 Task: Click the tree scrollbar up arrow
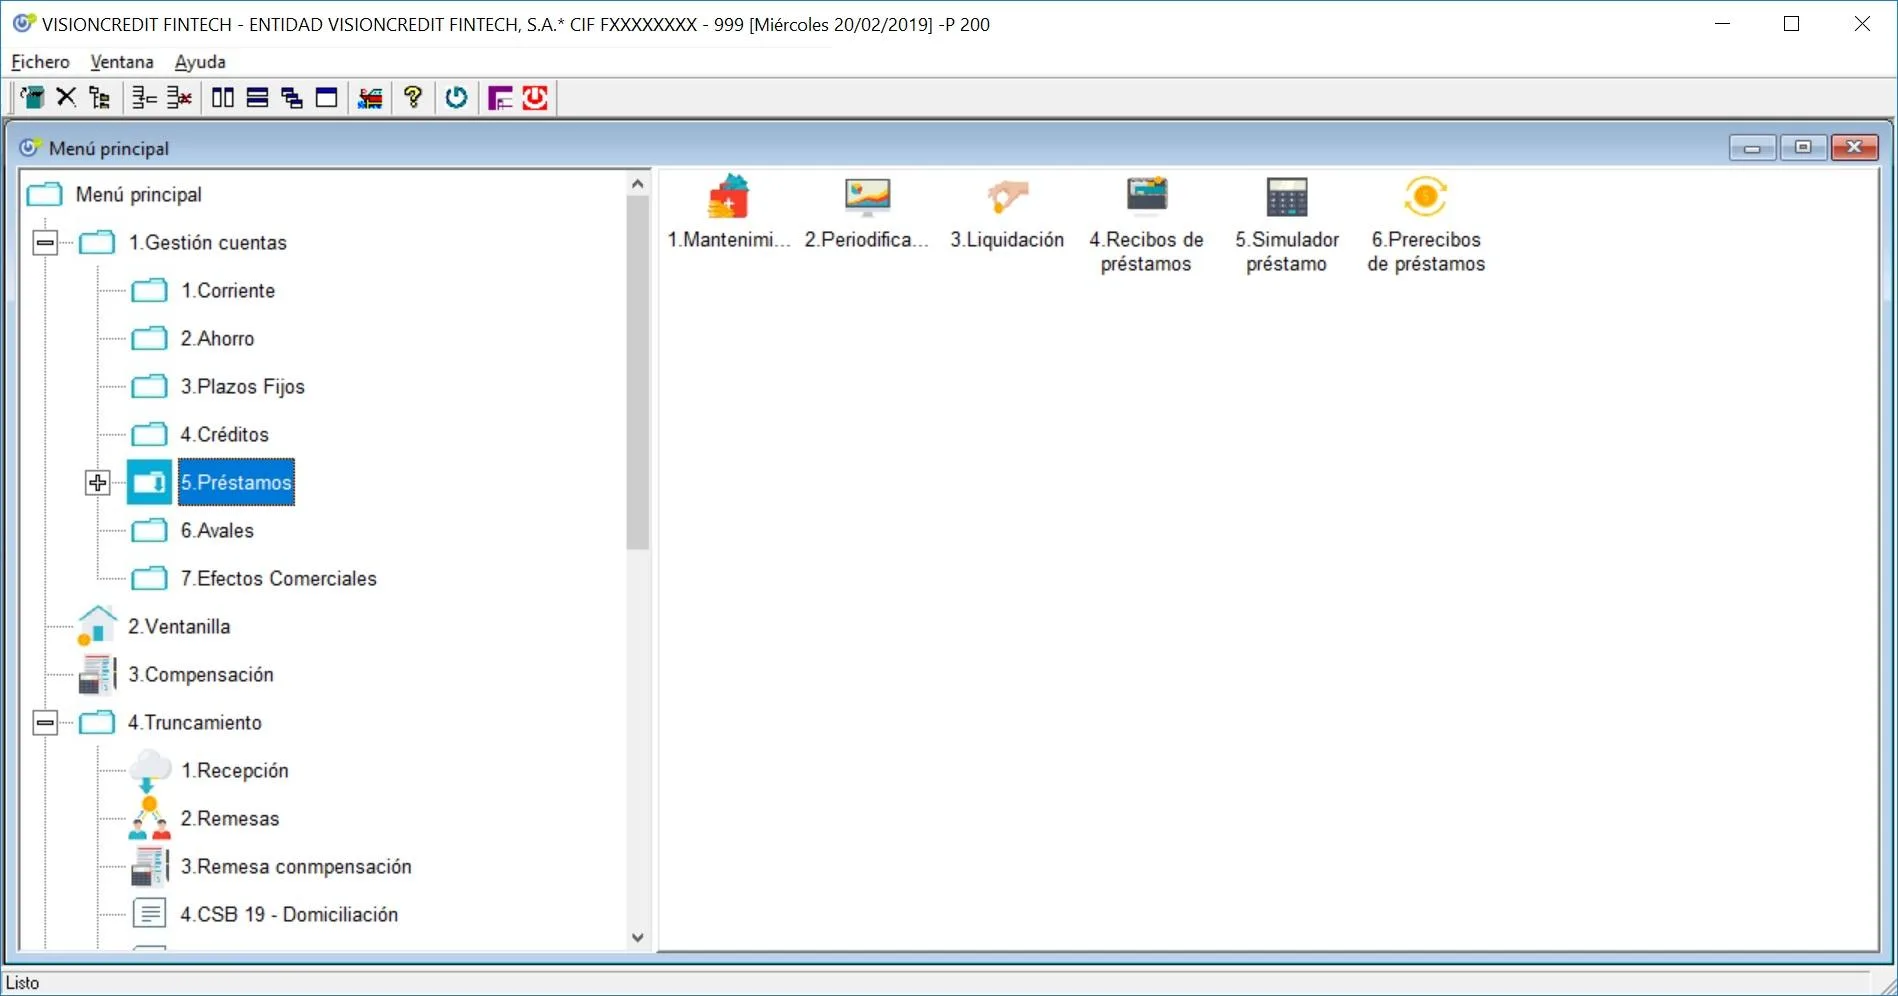638,183
